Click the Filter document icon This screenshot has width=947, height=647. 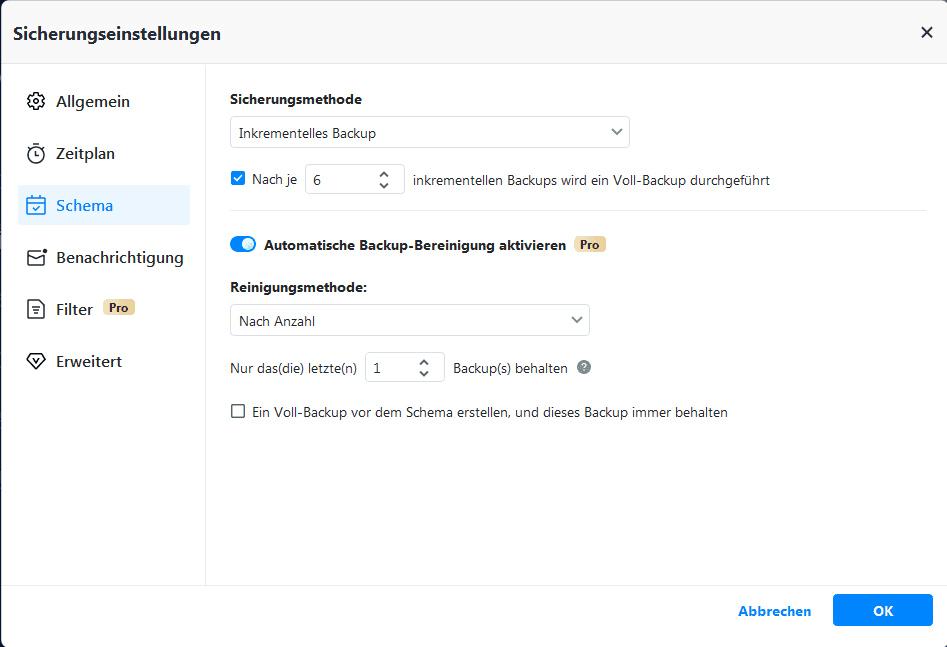click(36, 310)
